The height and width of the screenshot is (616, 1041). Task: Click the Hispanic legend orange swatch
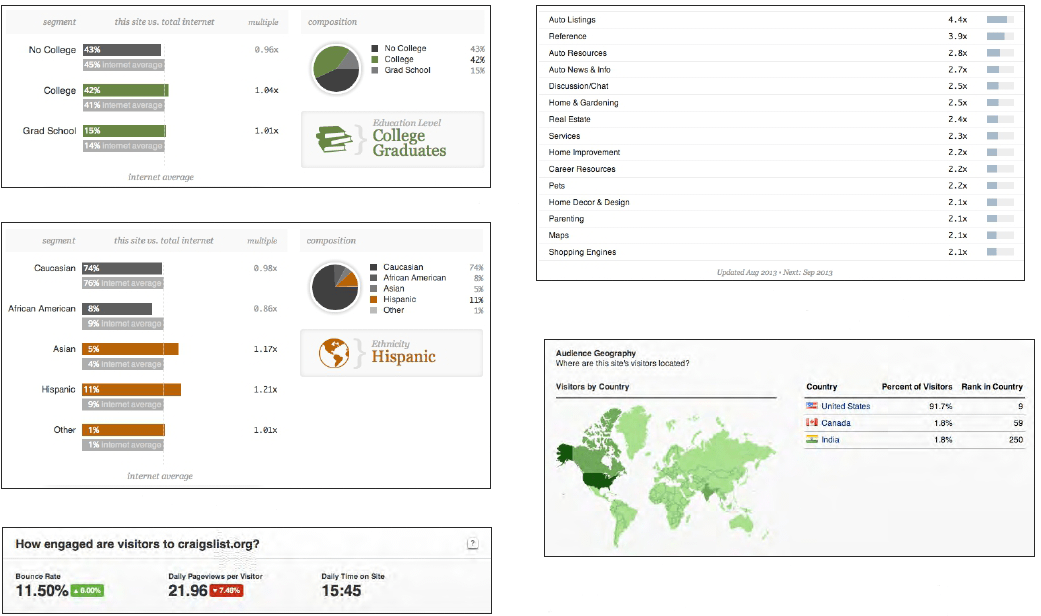click(374, 299)
